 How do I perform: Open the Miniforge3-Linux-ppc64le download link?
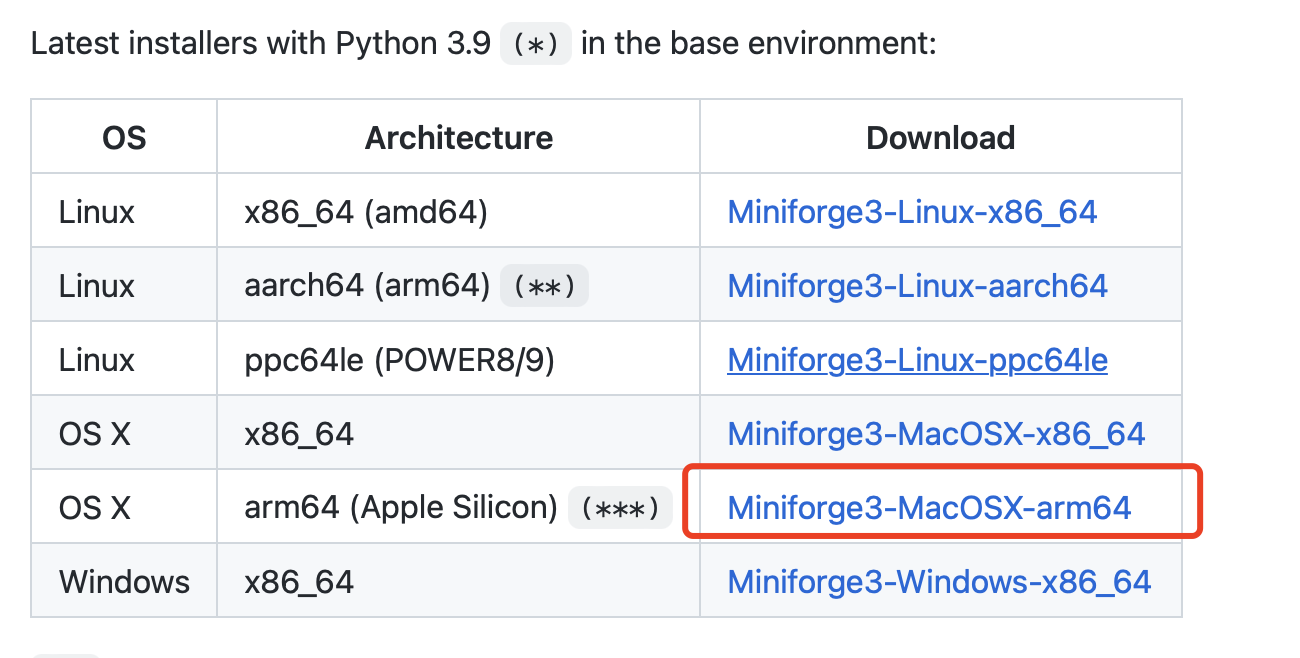click(x=916, y=359)
